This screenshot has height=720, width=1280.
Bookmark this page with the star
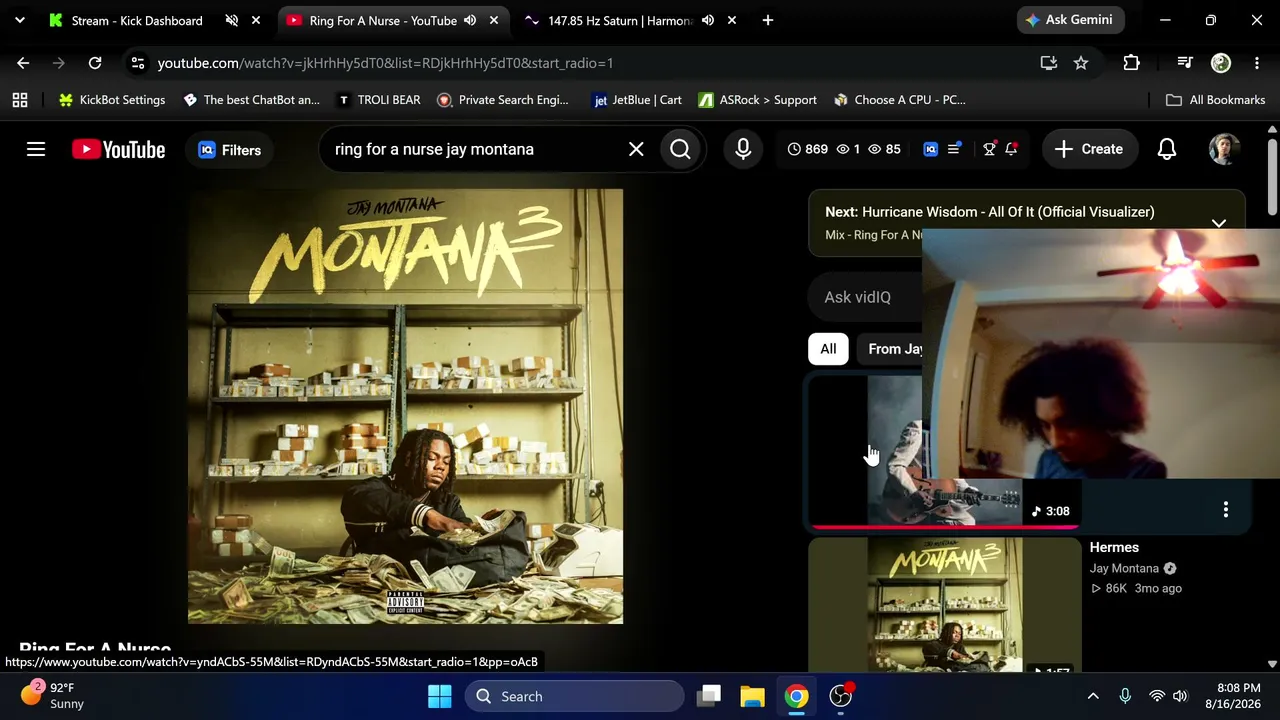point(1081,63)
